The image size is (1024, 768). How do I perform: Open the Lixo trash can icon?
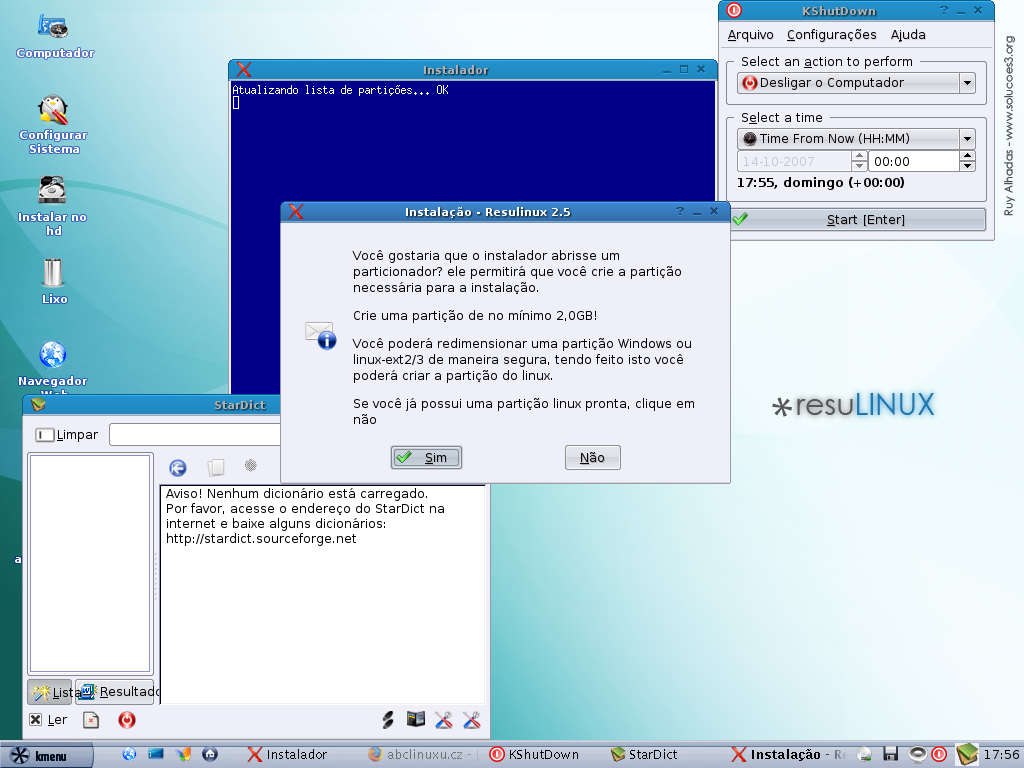(x=53, y=273)
